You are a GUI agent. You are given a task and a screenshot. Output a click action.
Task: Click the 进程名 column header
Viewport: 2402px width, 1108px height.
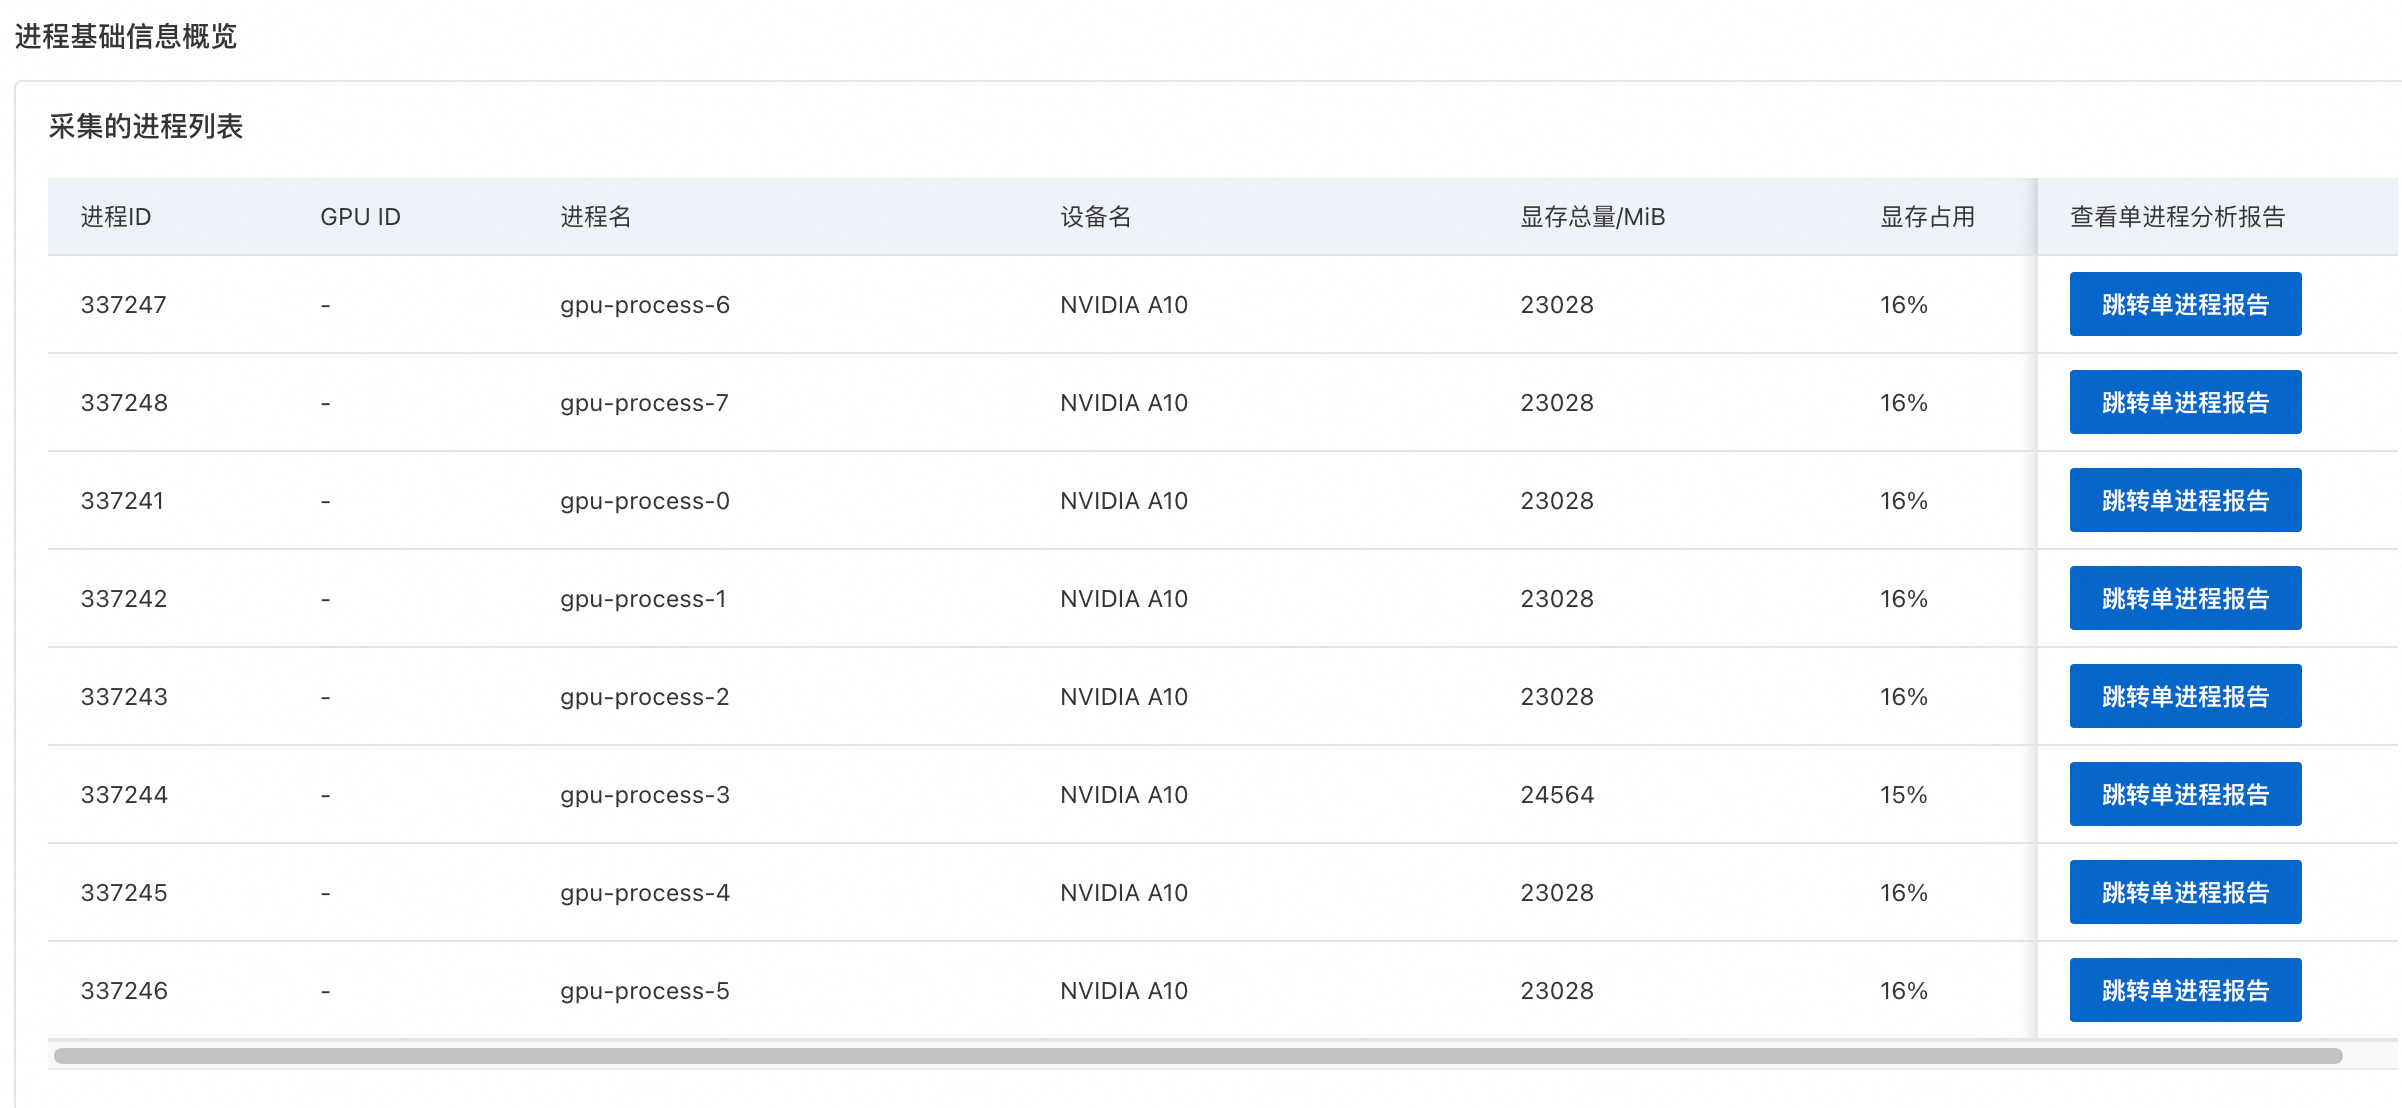596,217
